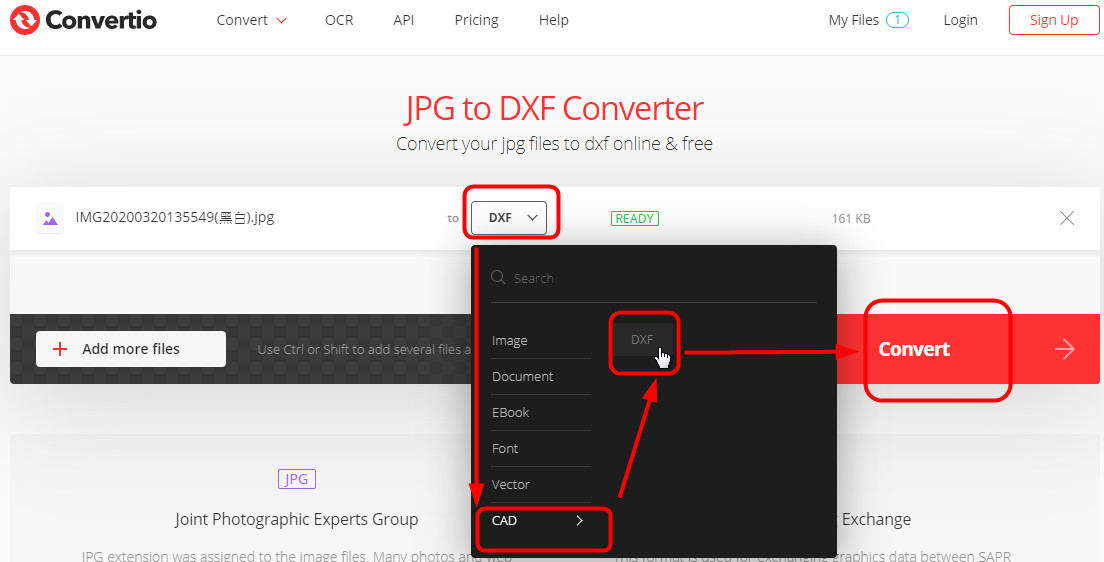Click the Login link
Screen dimensions: 1104x562
coord(960,20)
